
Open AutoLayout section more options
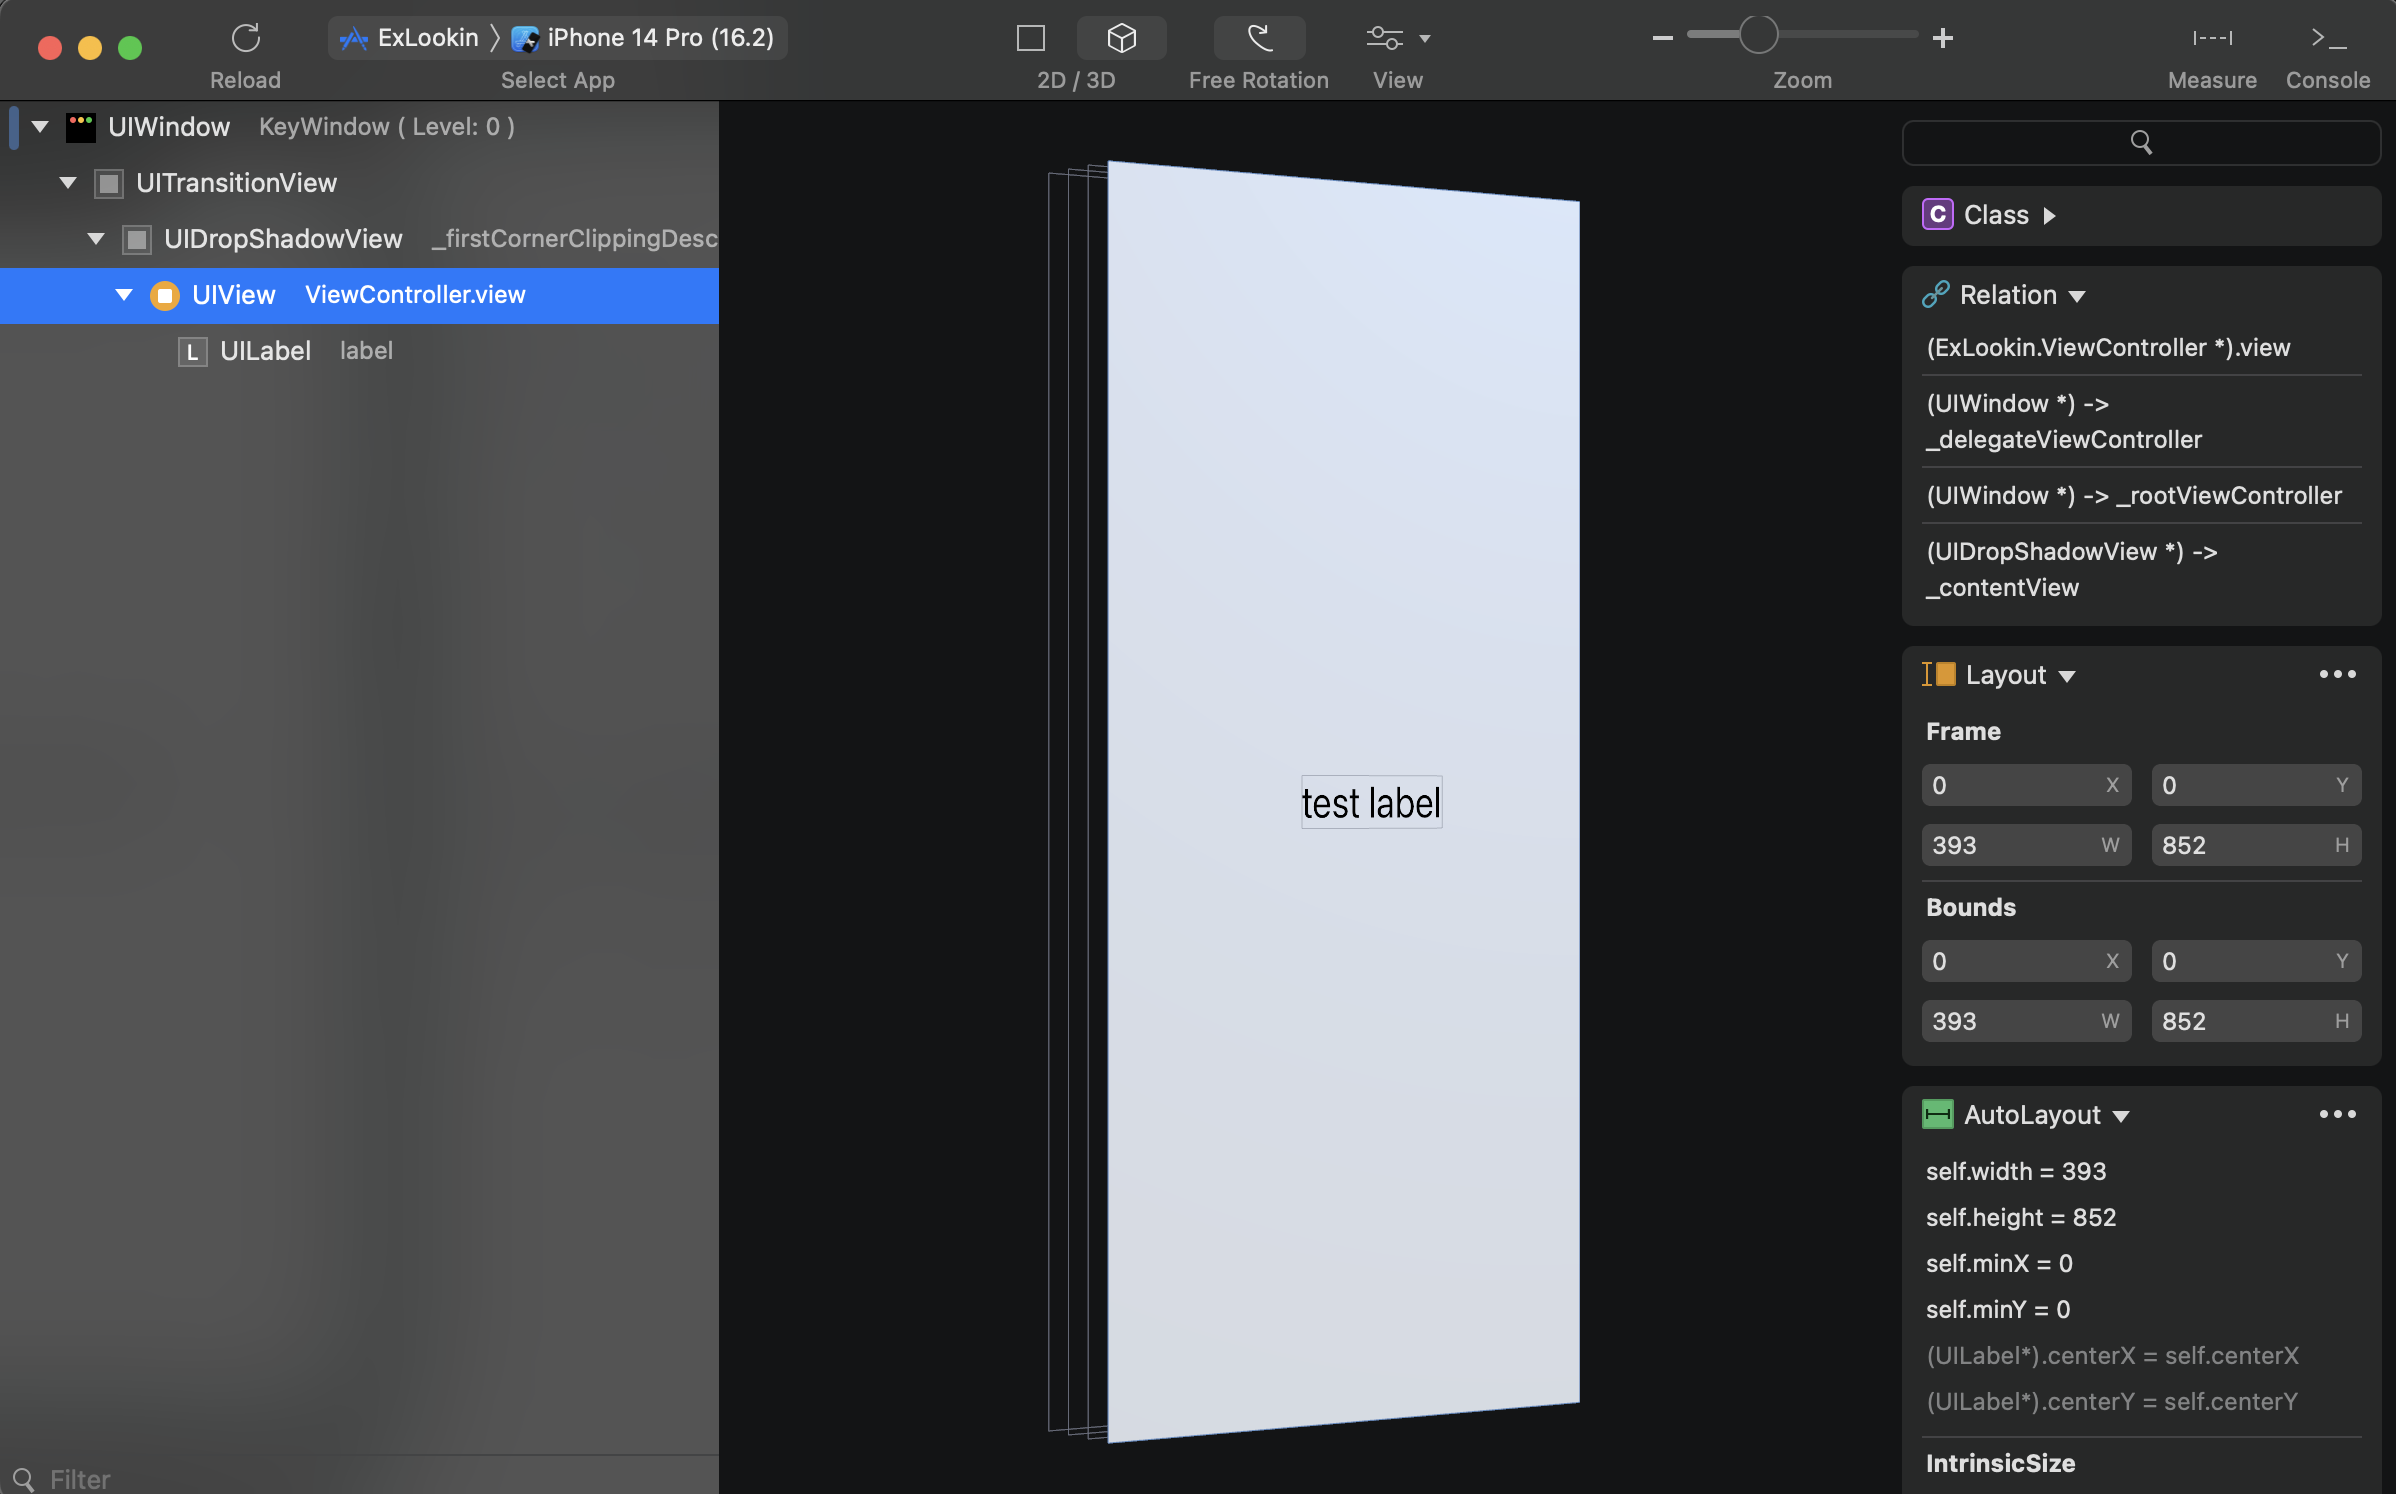[x=2337, y=1115]
